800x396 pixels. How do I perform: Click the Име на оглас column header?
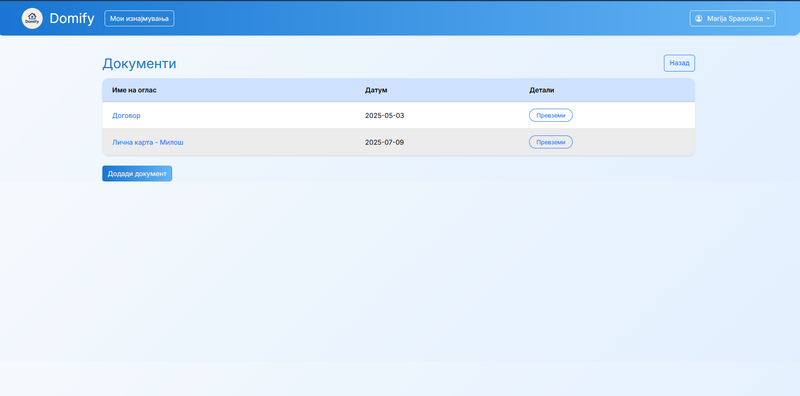[134, 90]
